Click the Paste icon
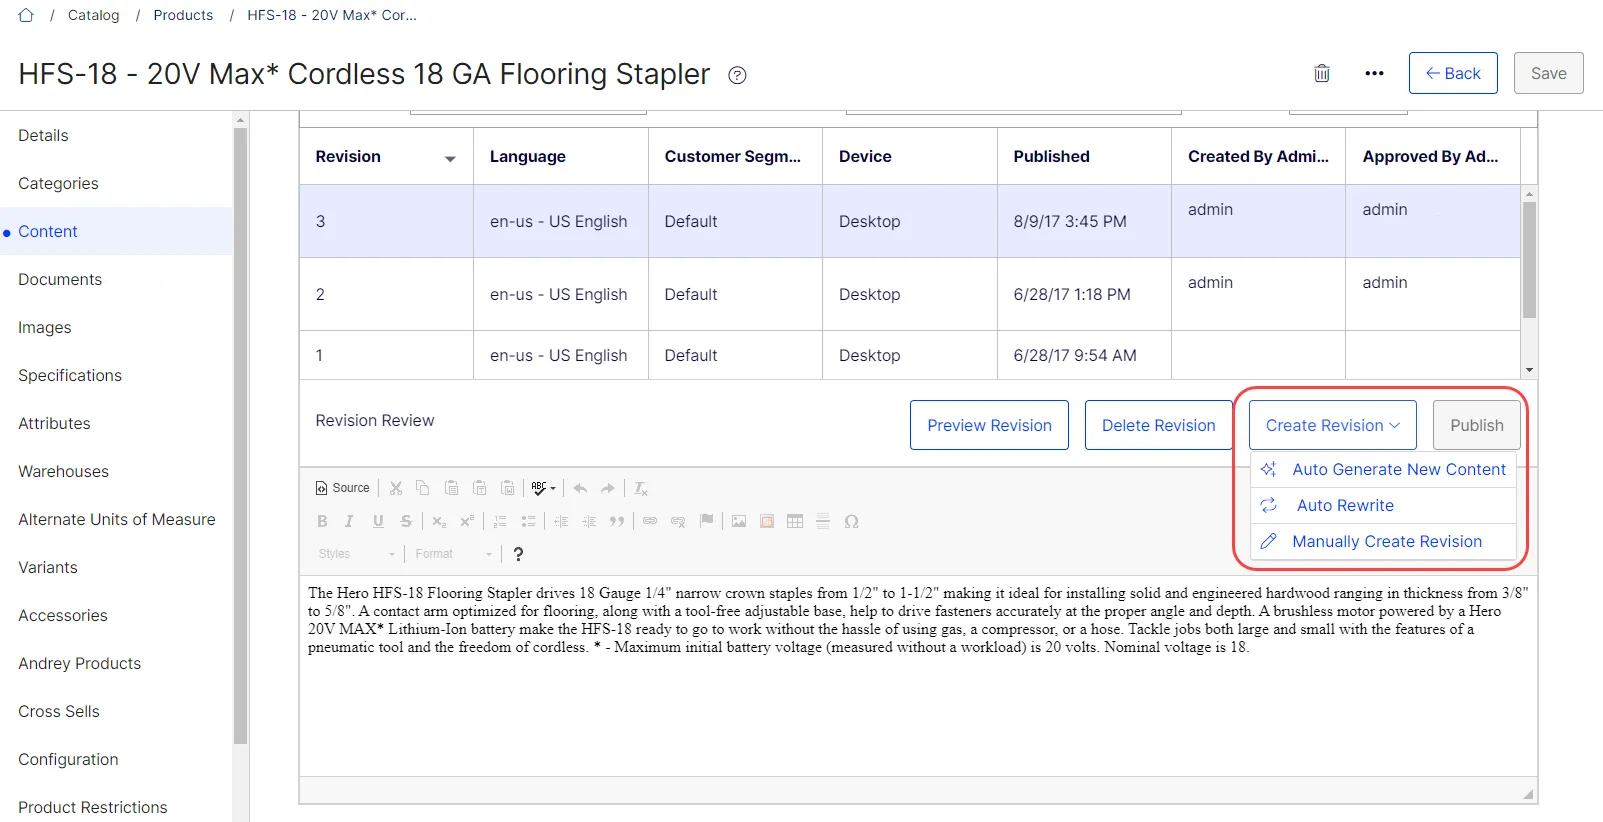The image size is (1603, 822). 451,488
